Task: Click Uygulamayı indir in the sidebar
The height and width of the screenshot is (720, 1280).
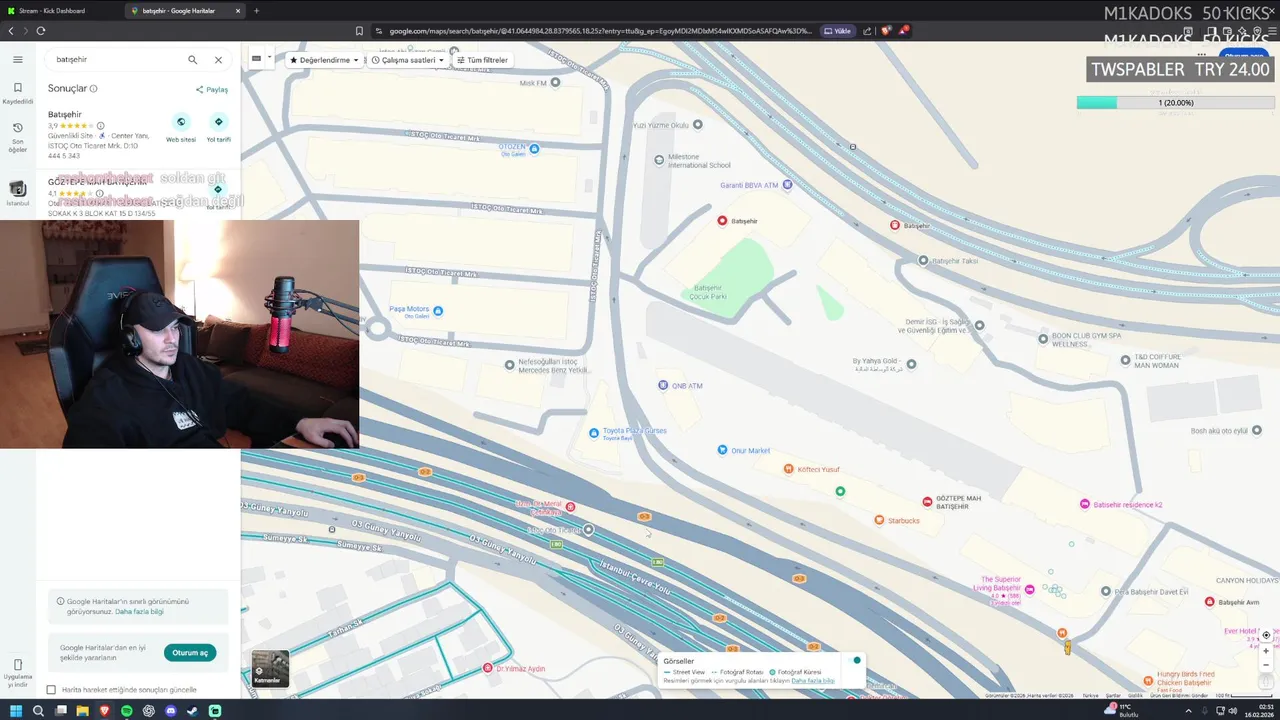Action: pyautogui.click(x=17, y=672)
